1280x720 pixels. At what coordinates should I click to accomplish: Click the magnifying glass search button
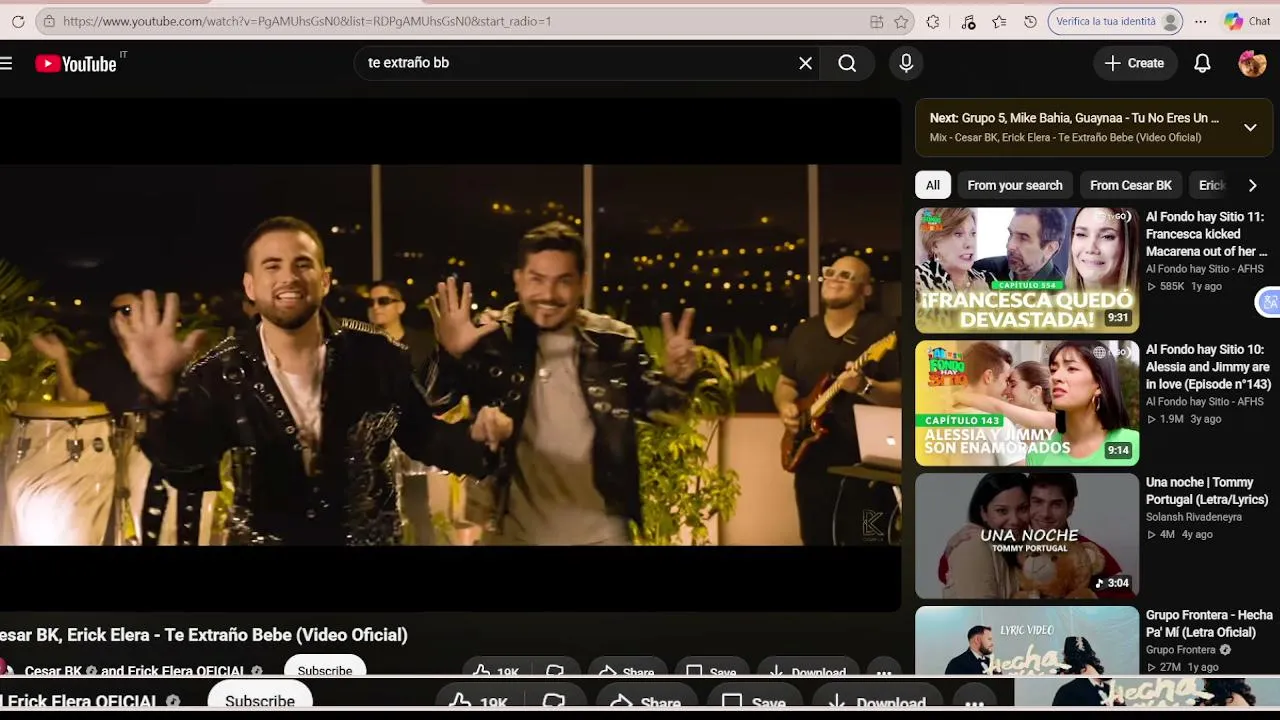[x=847, y=63]
